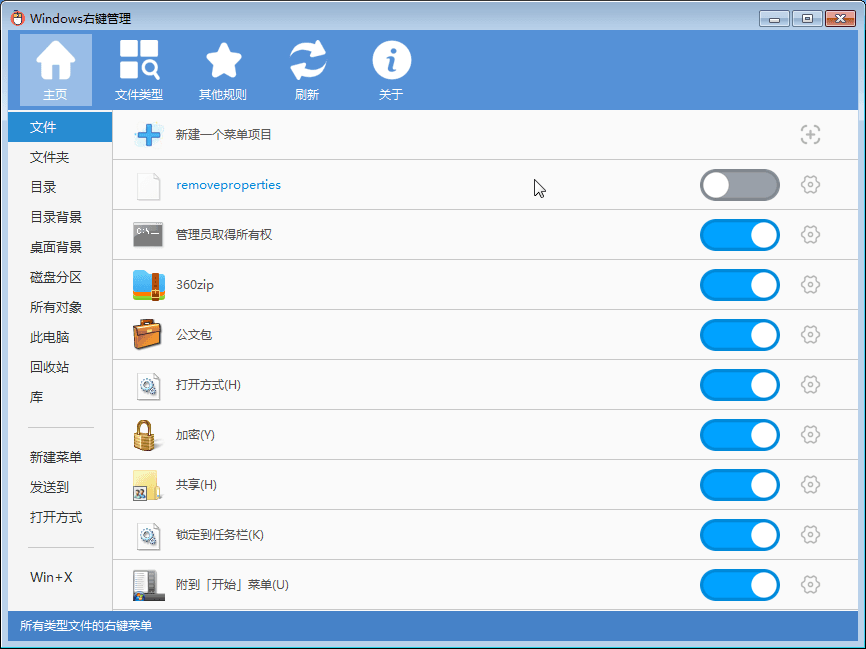Open settings gear for removeproperties

click(810, 184)
